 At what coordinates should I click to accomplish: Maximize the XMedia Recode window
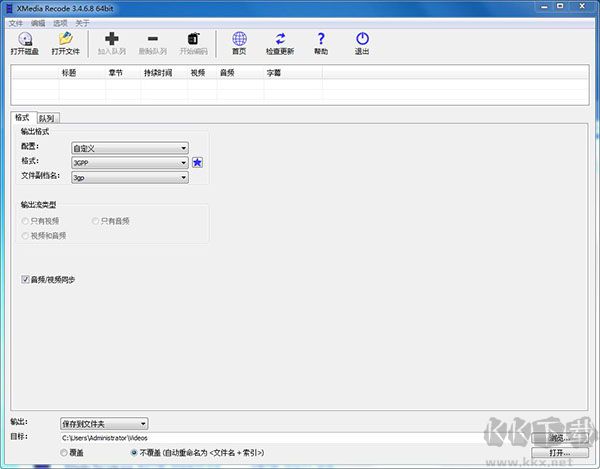click(560, 7)
